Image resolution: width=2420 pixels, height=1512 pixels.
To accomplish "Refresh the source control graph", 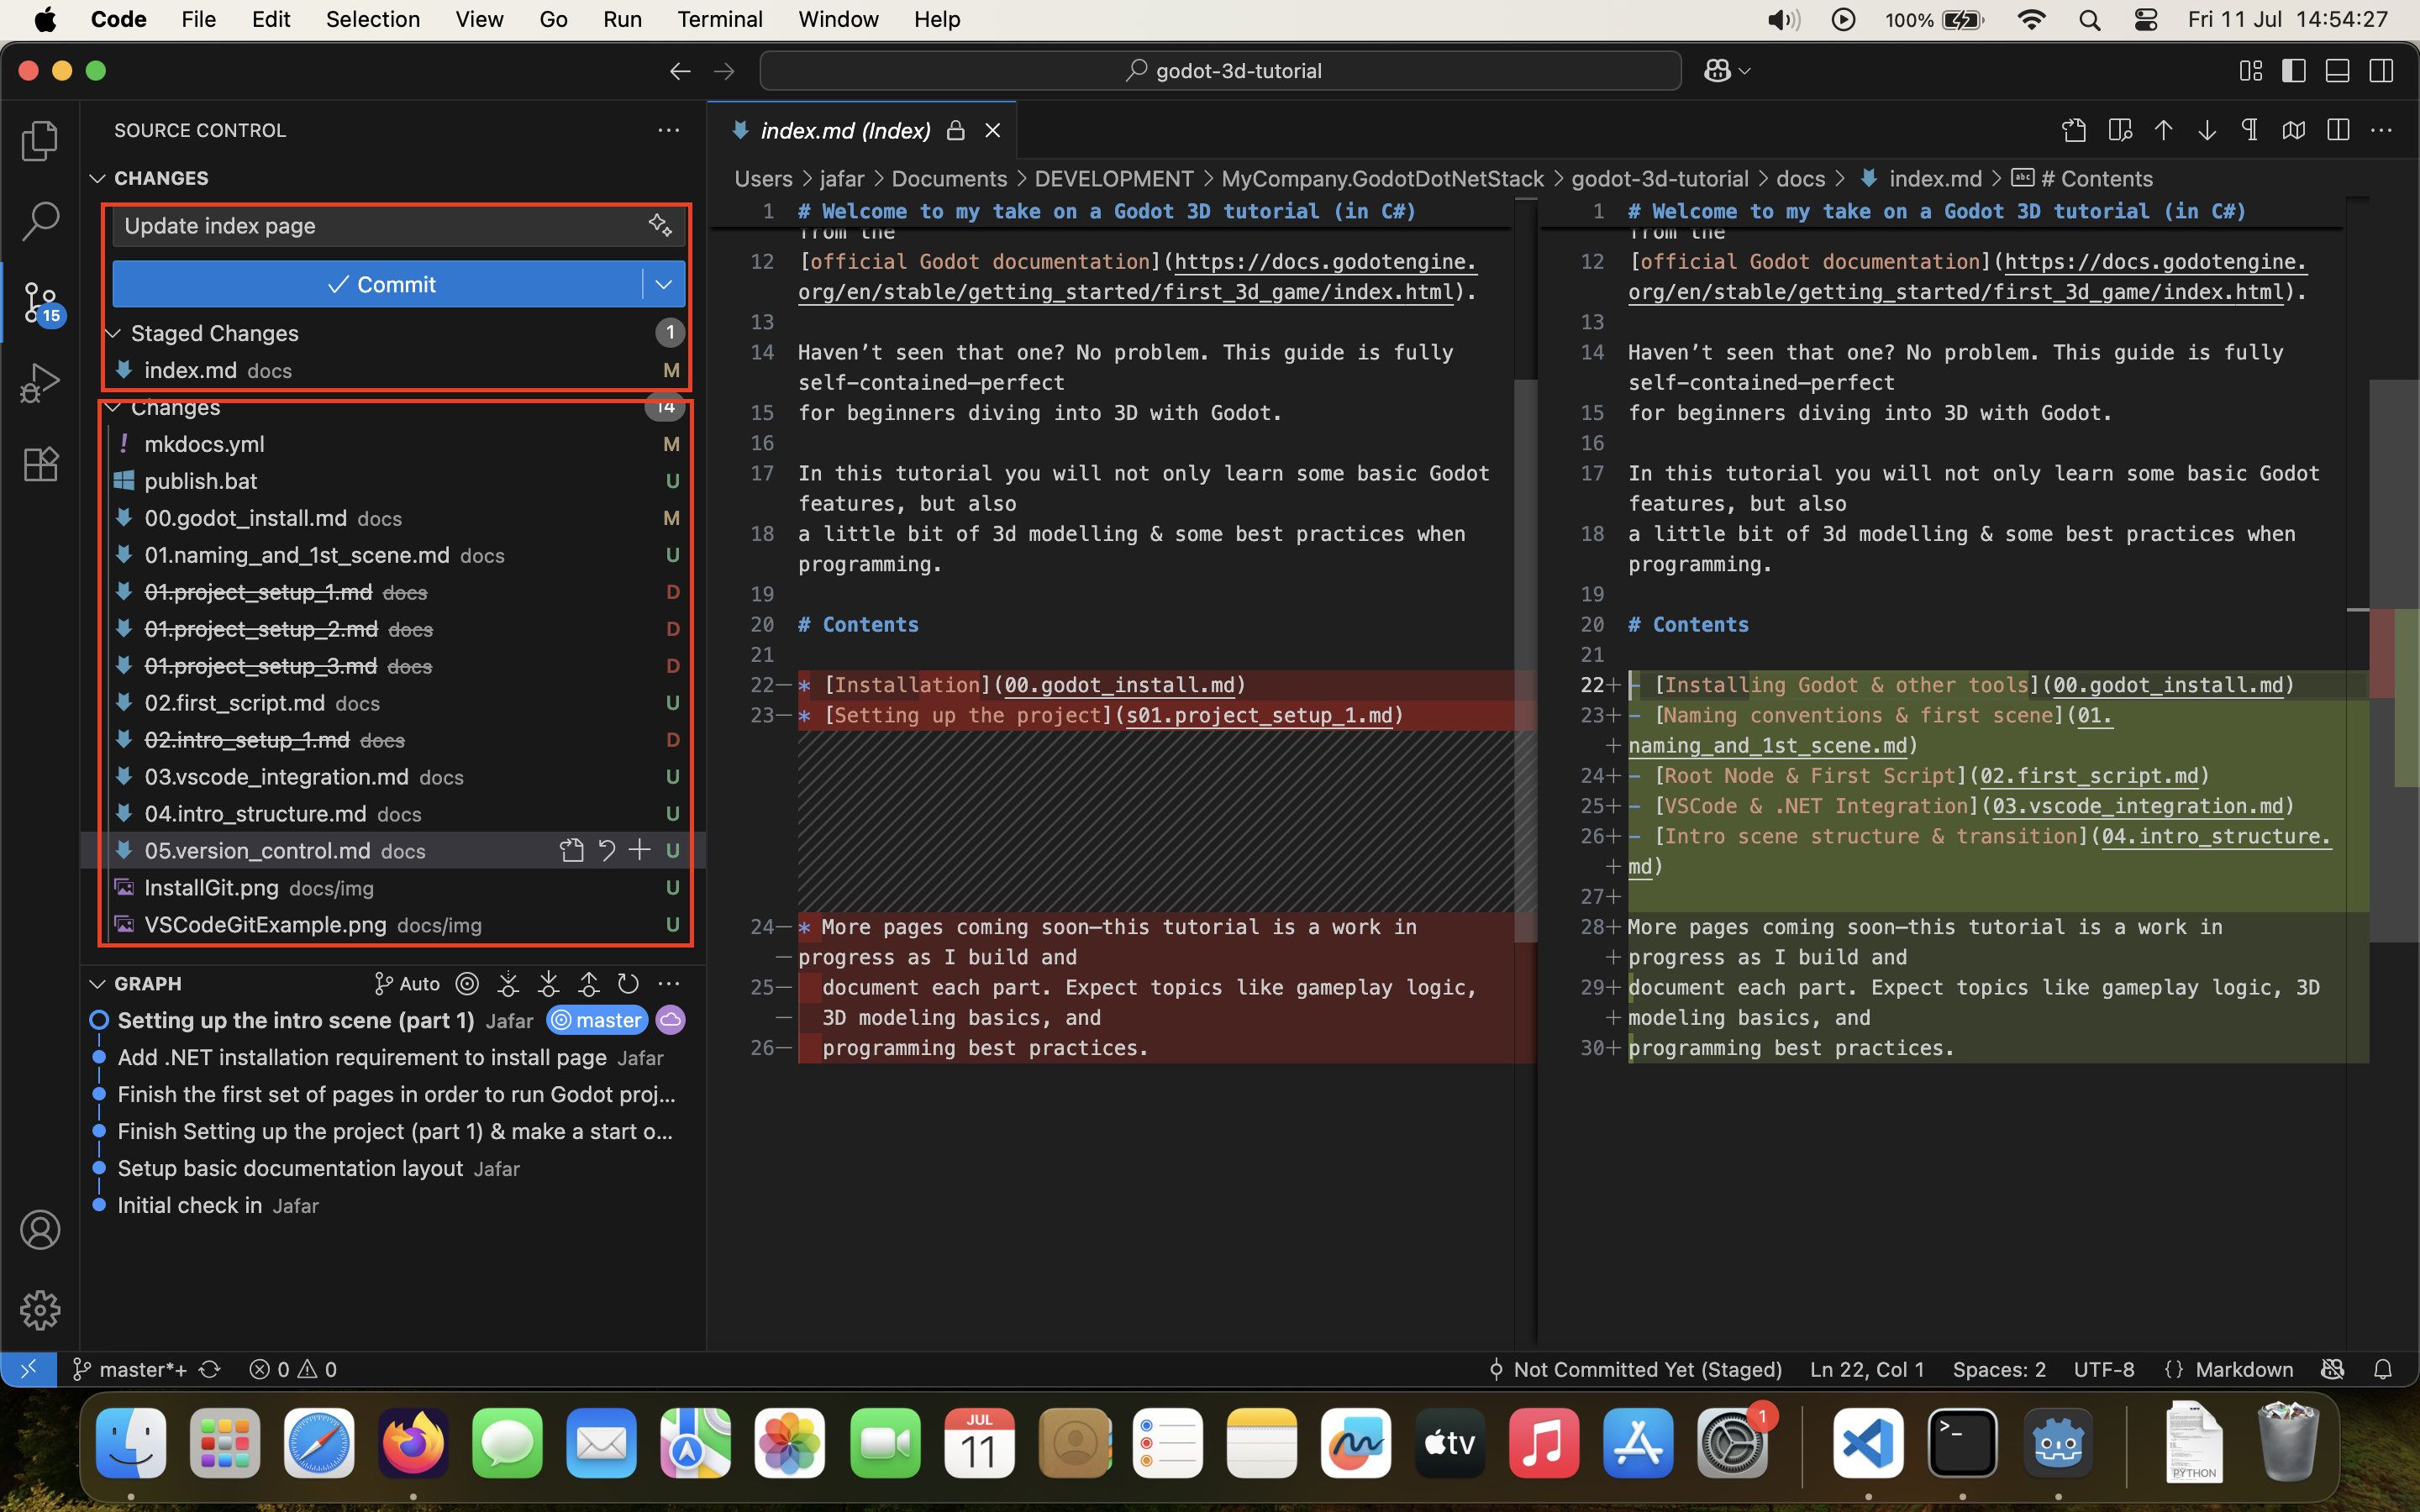I will (628, 984).
